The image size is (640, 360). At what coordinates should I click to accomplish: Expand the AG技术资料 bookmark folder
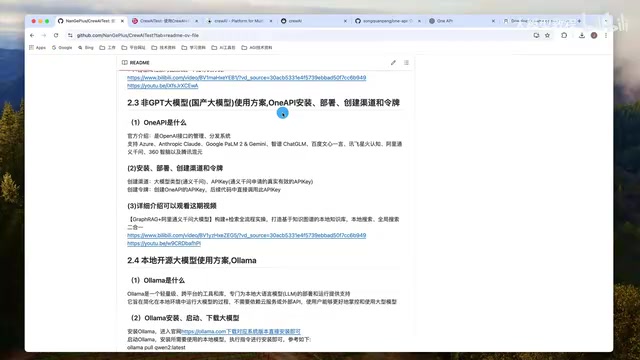point(257,48)
